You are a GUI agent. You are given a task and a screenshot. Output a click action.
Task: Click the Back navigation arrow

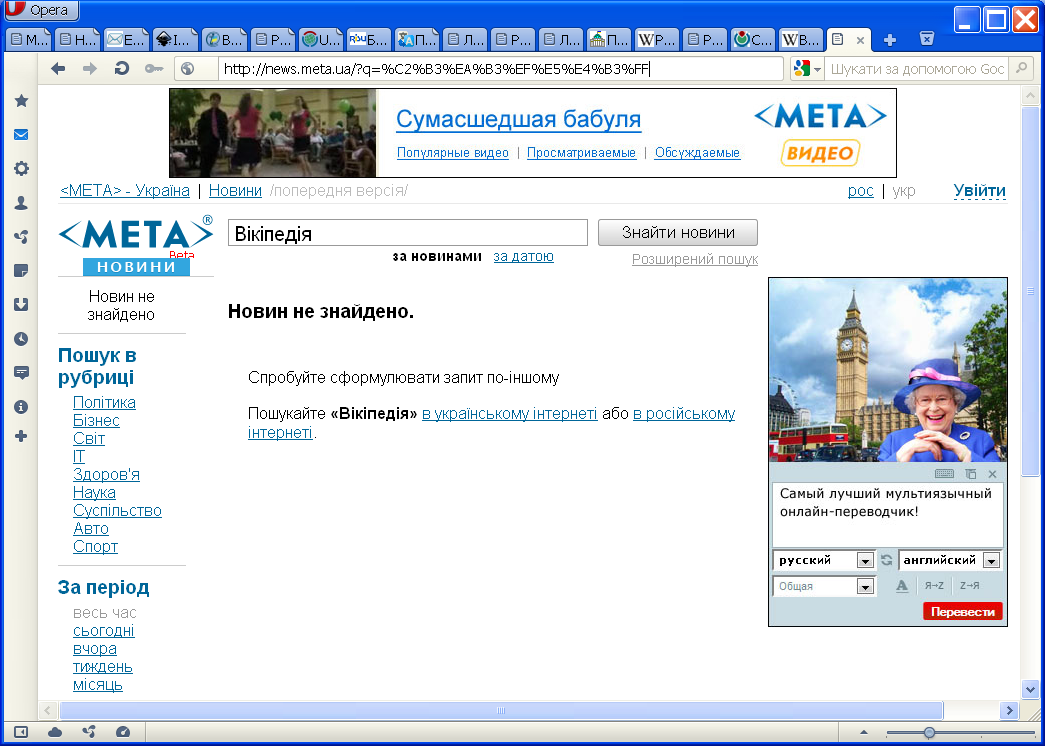[x=58, y=69]
